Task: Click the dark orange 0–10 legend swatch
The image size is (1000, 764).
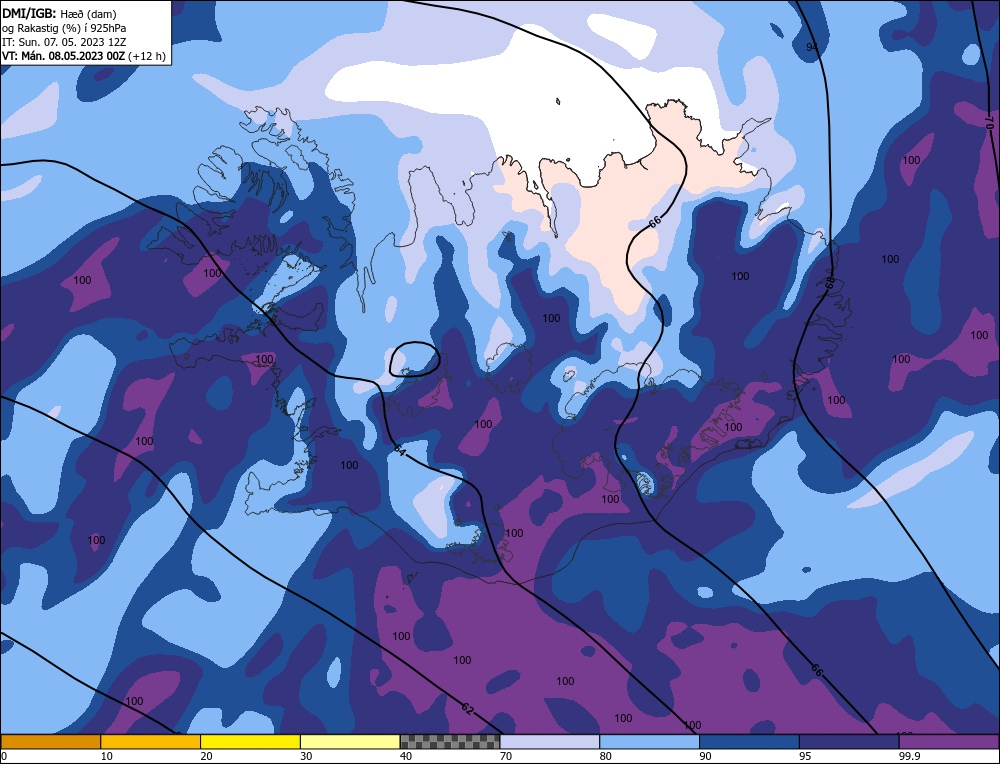Action: coord(50,741)
